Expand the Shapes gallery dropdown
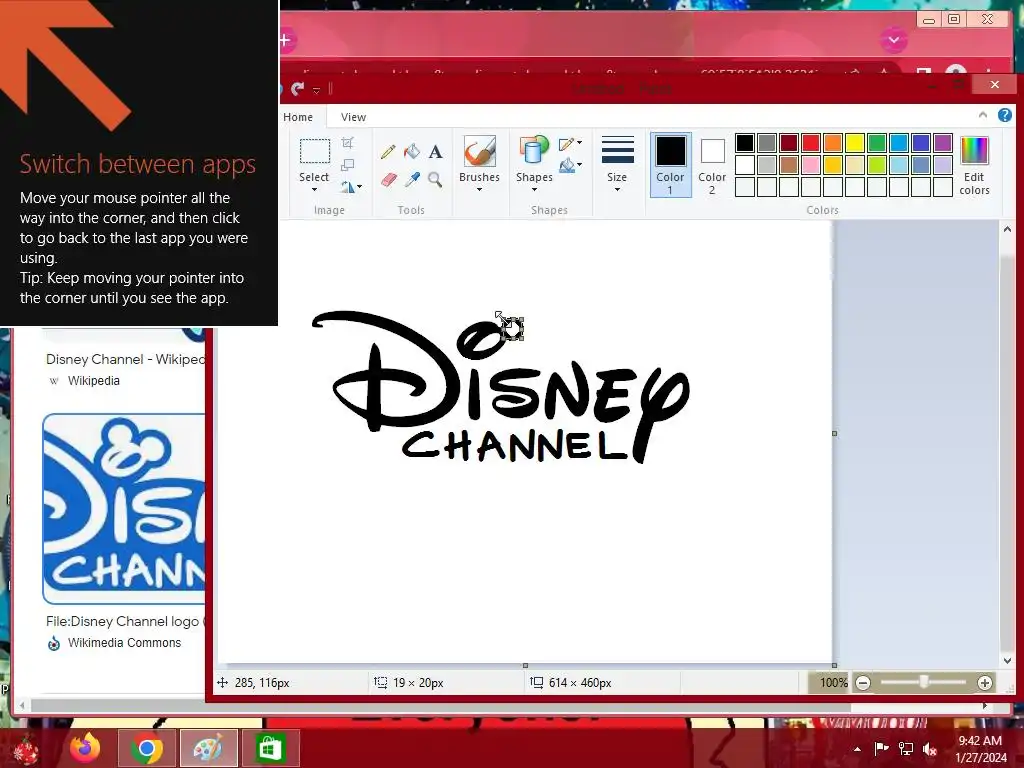This screenshot has height=768, width=1024. (534, 189)
